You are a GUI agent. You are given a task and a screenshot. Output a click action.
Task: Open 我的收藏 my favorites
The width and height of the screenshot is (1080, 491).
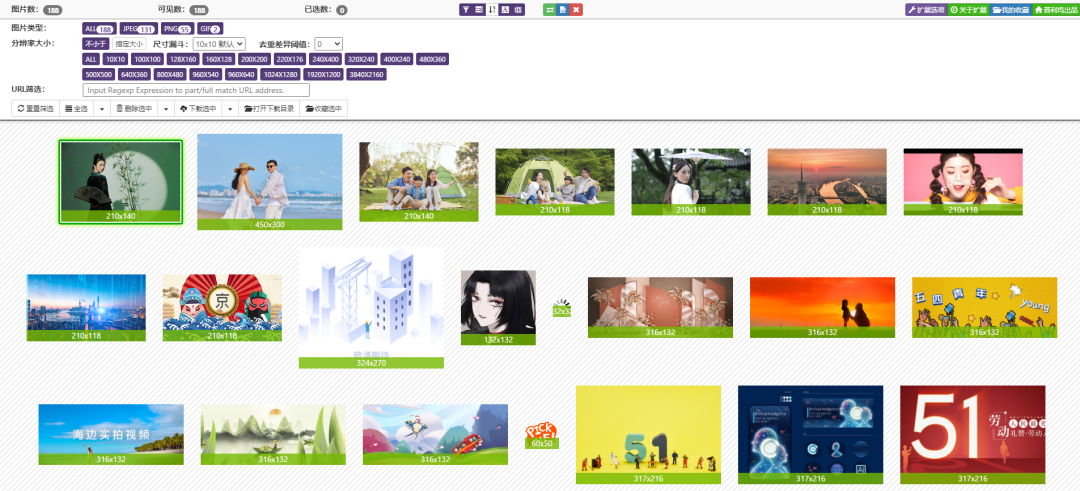click(x=1010, y=10)
